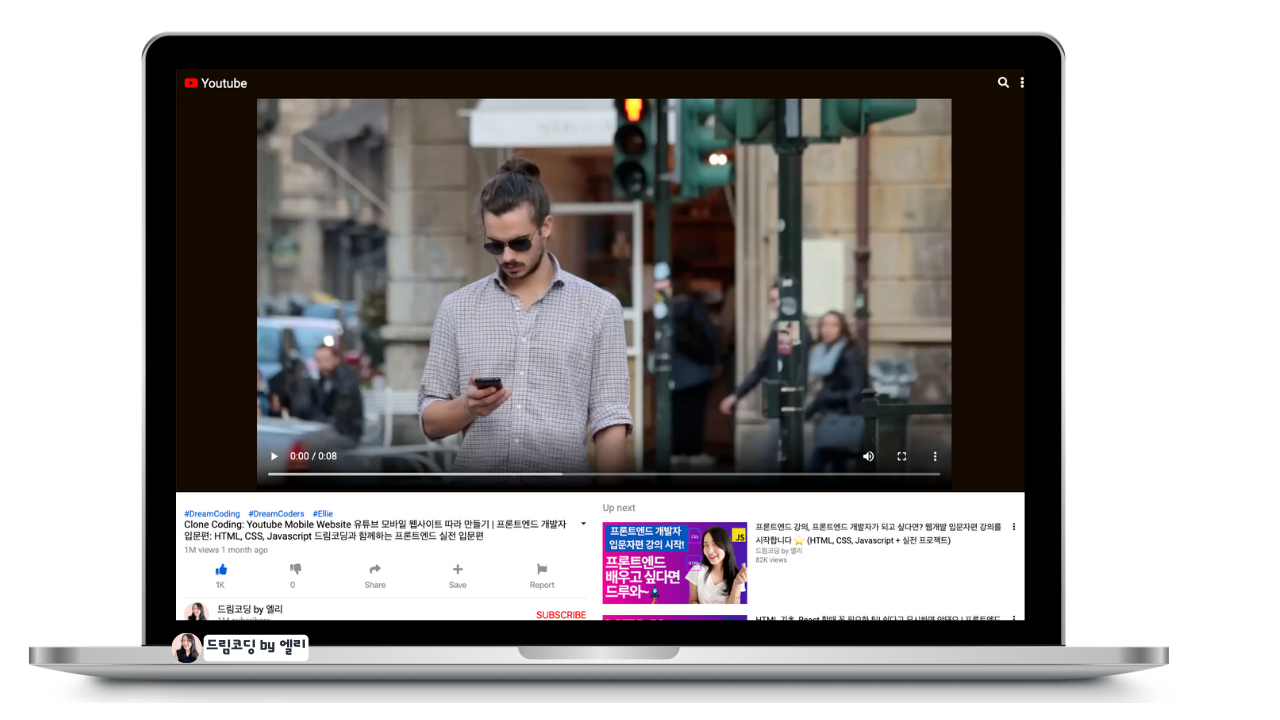
Task: Open the 프론트엔드 개발자 up next thumbnail
Action: tap(675, 563)
